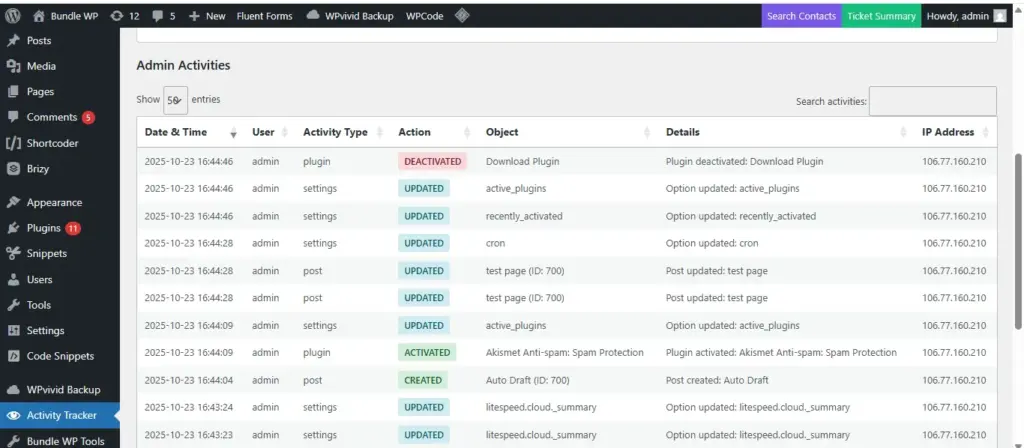Sort table by Object column
This screenshot has width=1024, height=448.
pos(568,132)
